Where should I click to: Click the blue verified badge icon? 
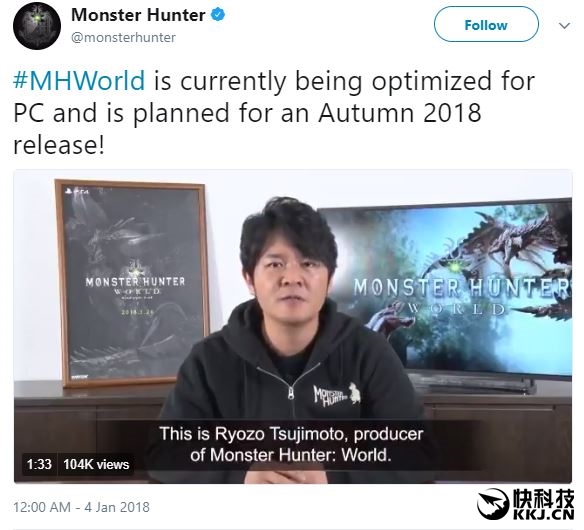click(218, 15)
